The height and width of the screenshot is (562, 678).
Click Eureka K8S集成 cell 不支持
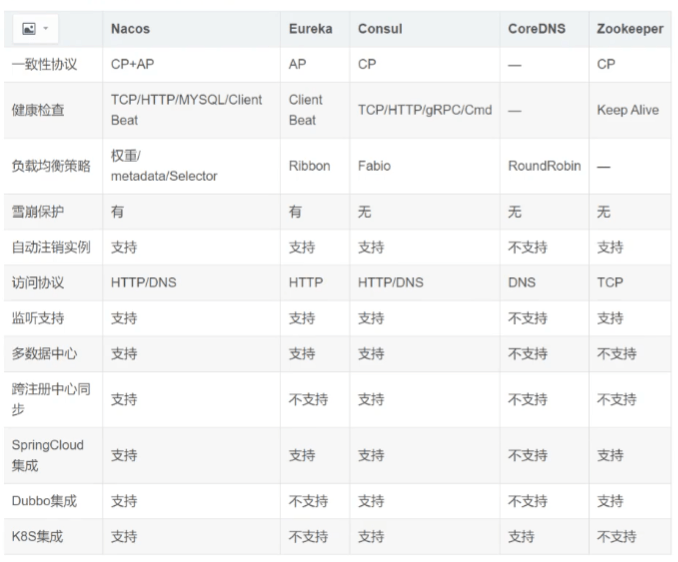308,536
